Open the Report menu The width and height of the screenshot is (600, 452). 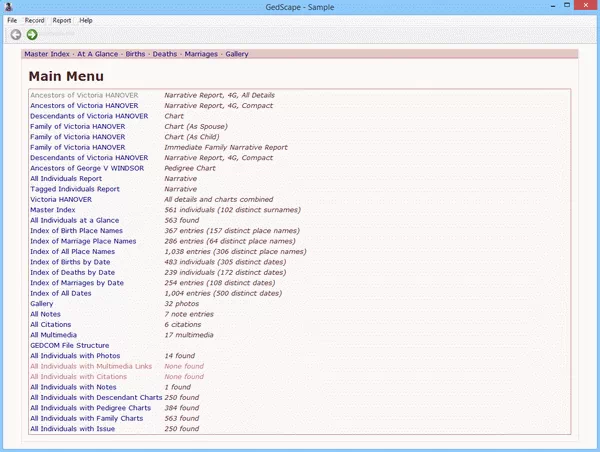click(62, 20)
